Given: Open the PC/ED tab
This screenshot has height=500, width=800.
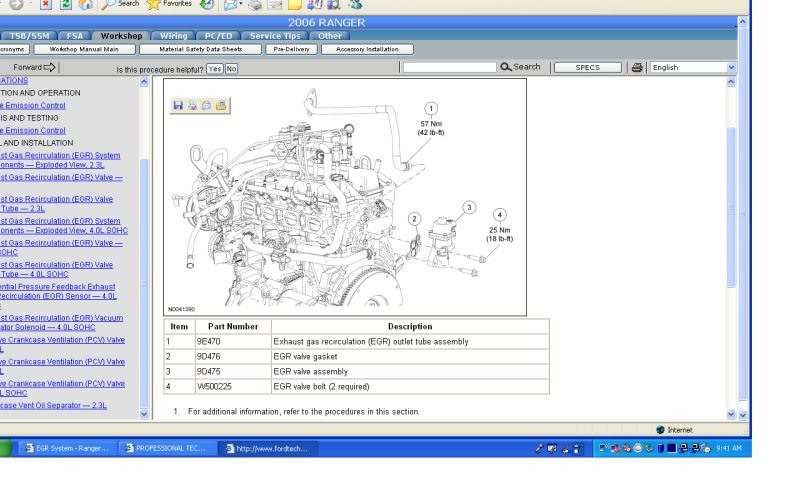Looking at the screenshot, I should point(218,36).
